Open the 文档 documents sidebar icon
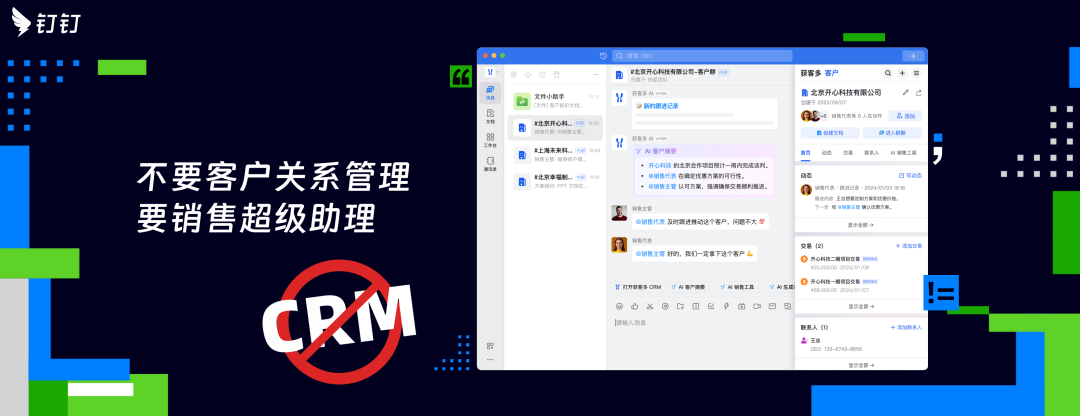 [490, 116]
